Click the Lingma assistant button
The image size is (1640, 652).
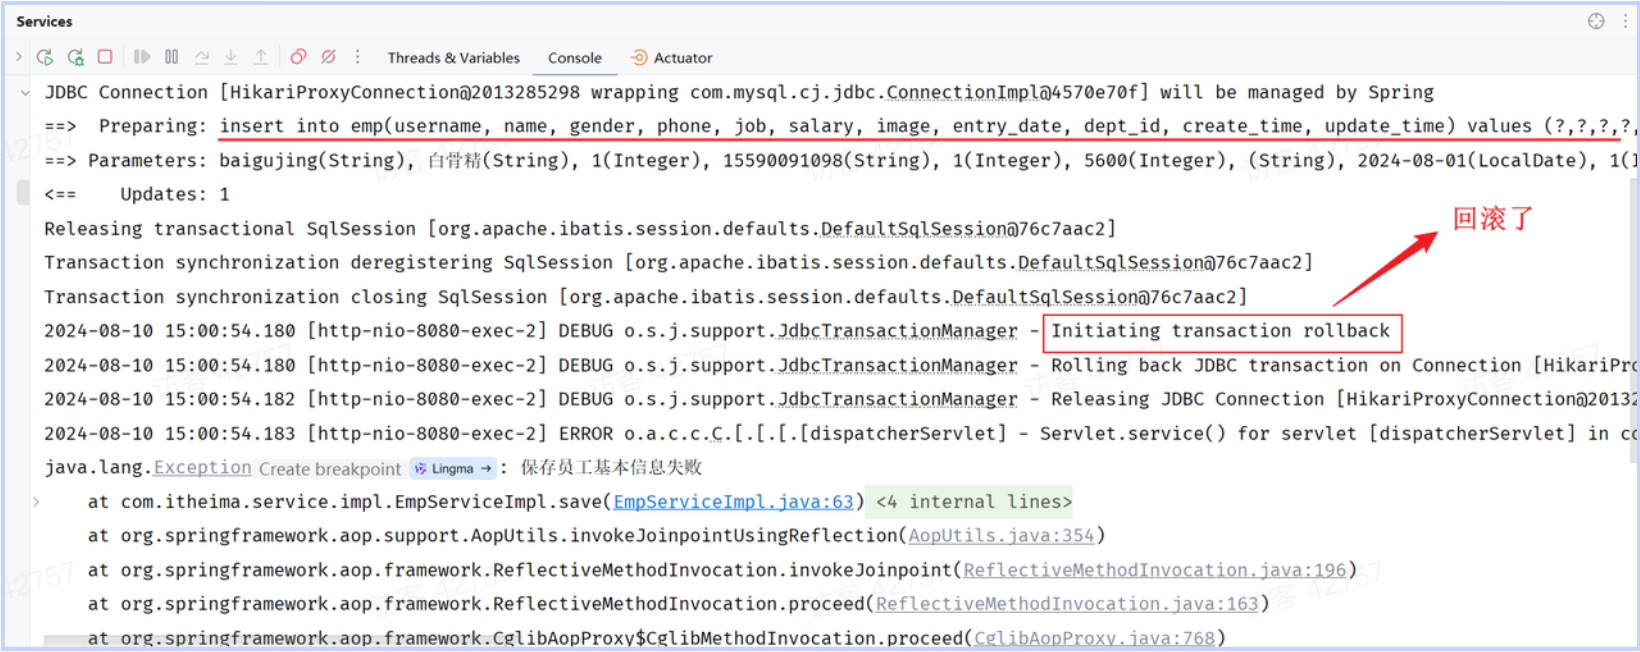[x=453, y=469]
